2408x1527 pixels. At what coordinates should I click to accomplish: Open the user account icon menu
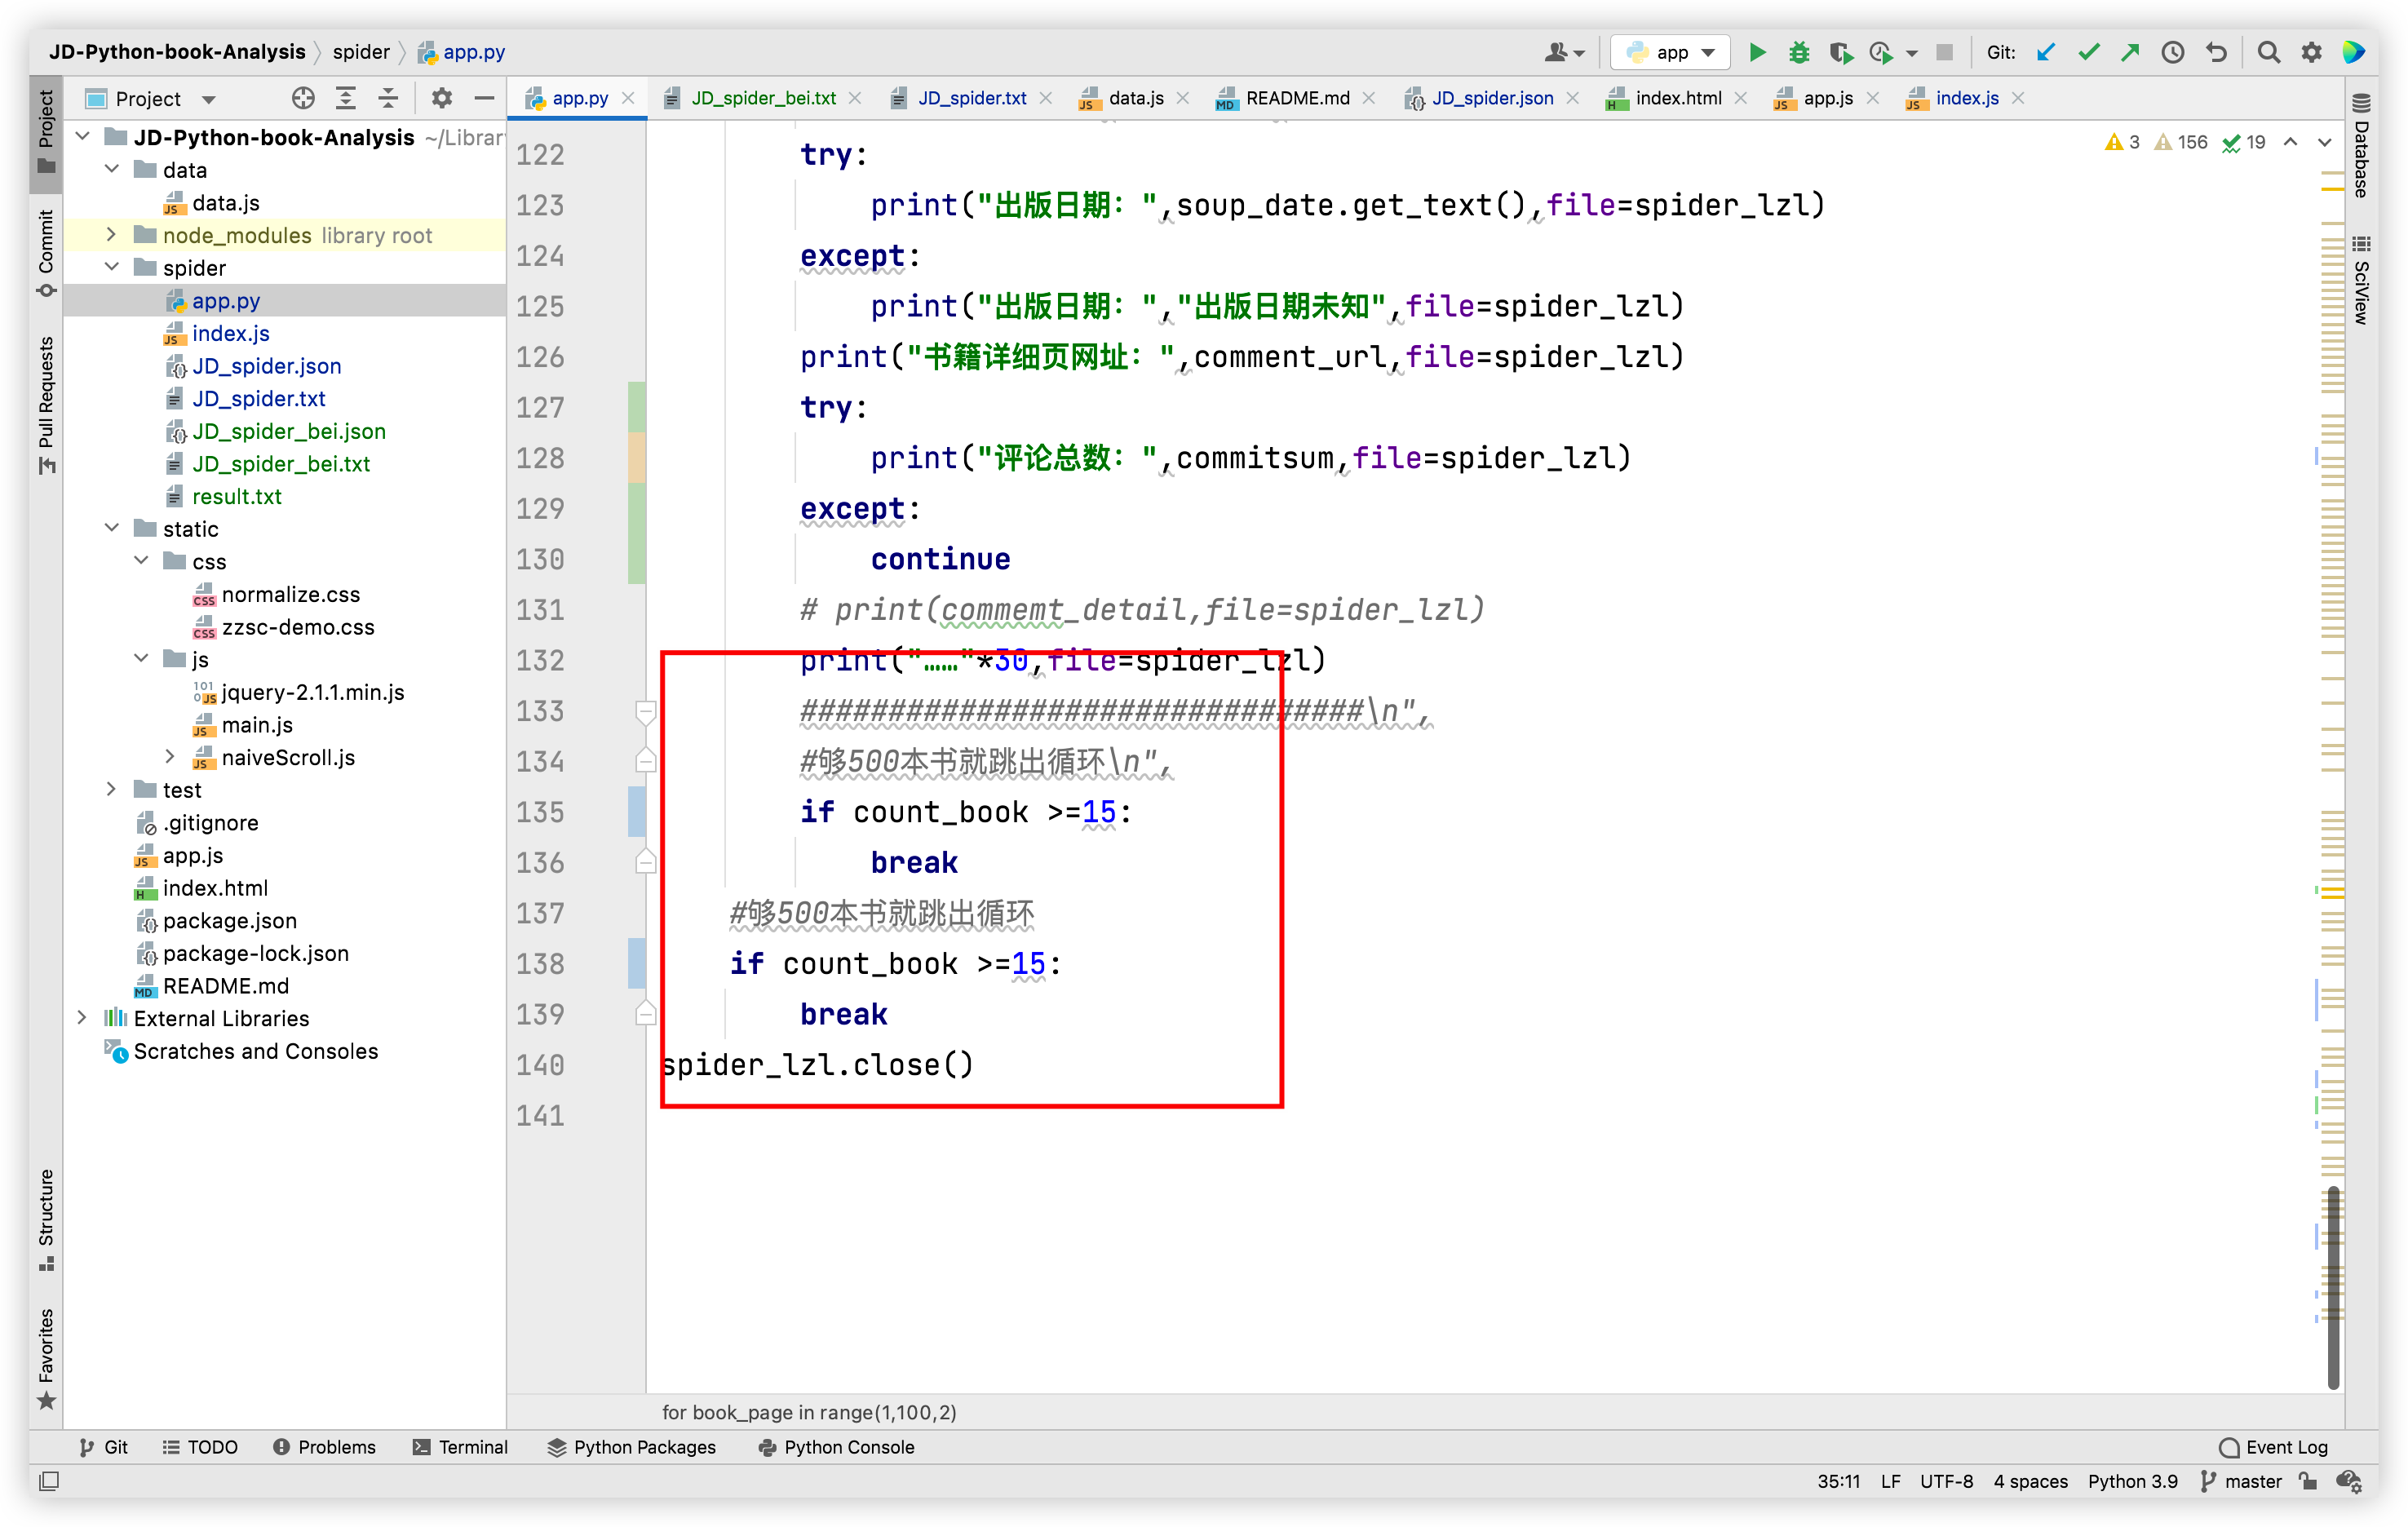[1563, 52]
